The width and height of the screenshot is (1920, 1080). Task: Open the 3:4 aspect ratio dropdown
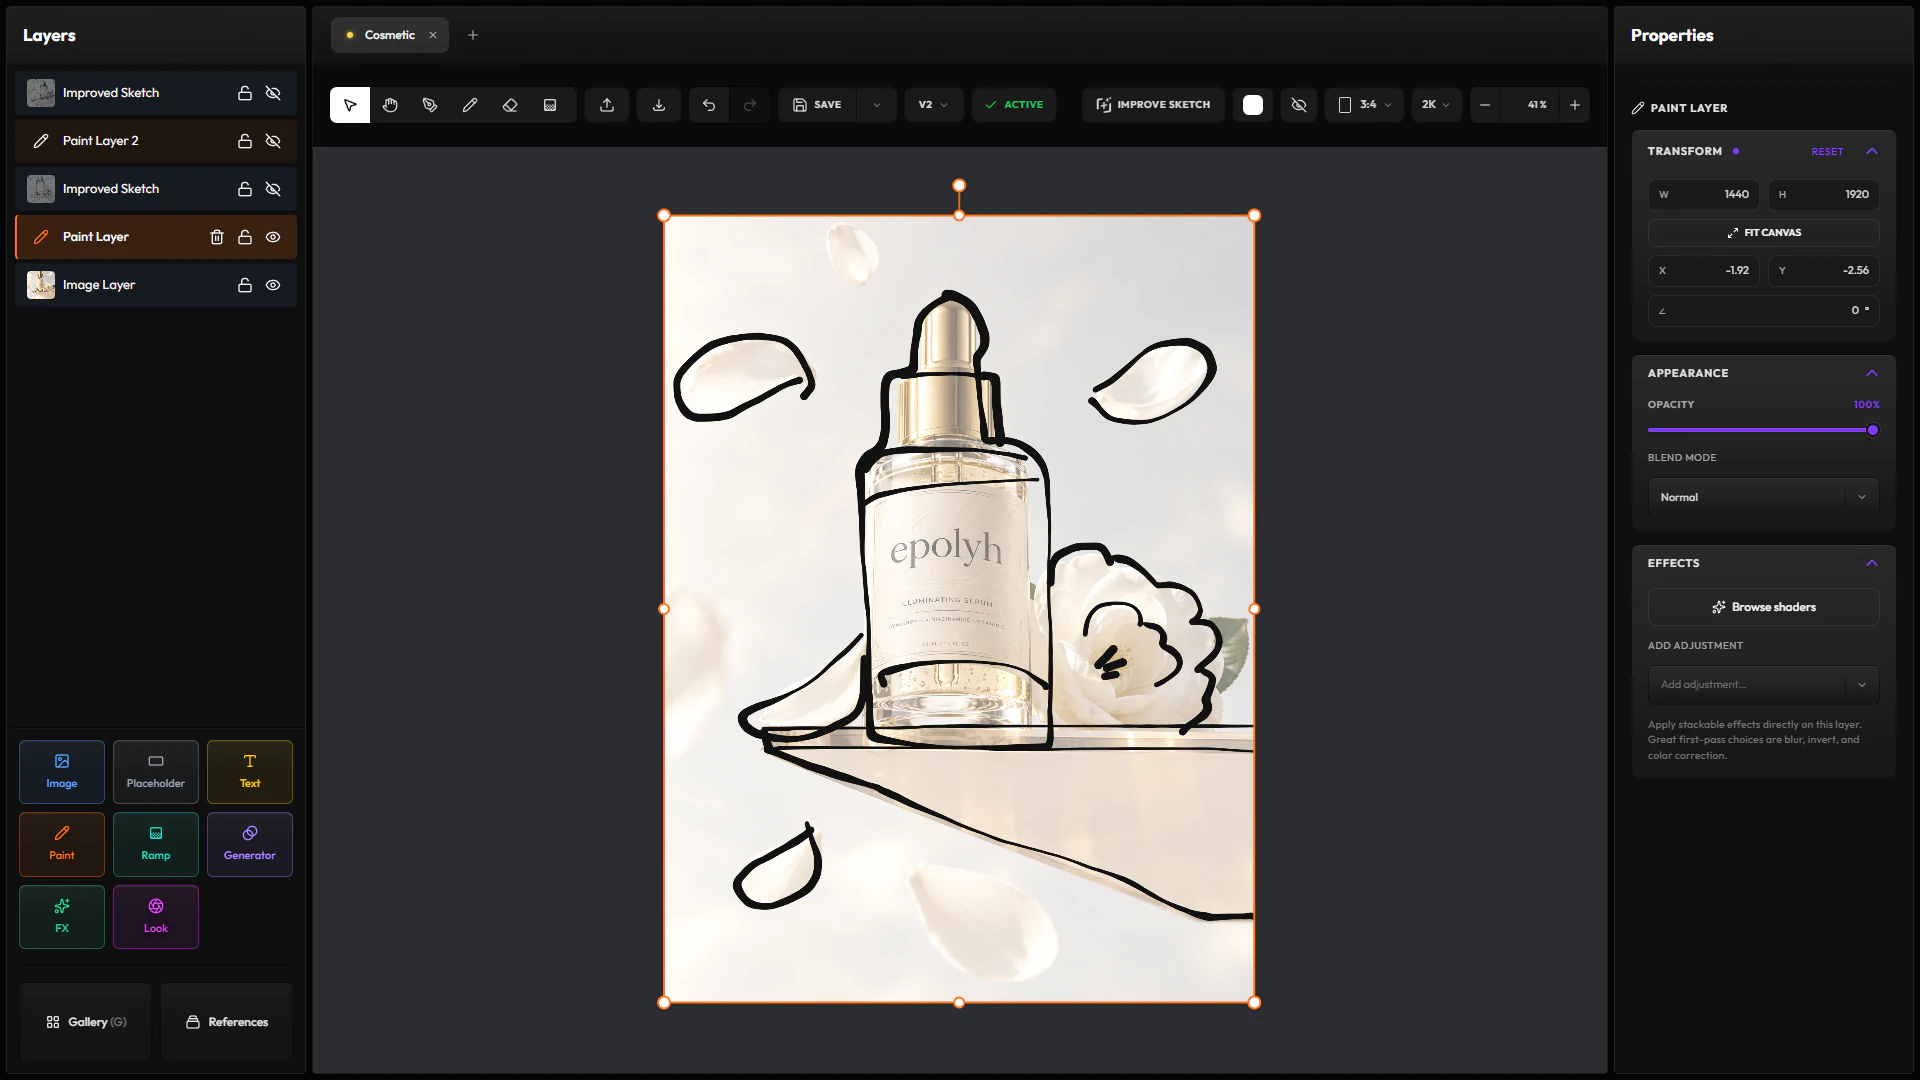(x=1365, y=105)
